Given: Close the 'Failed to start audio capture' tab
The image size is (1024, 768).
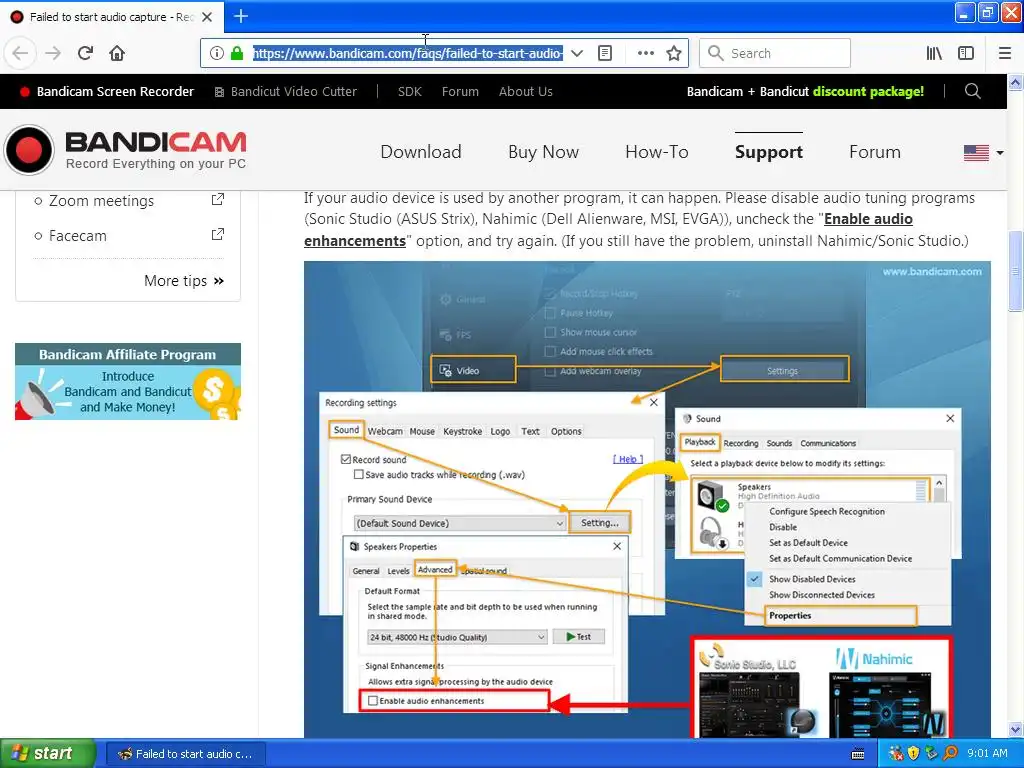Looking at the screenshot, I should [207, 17].
